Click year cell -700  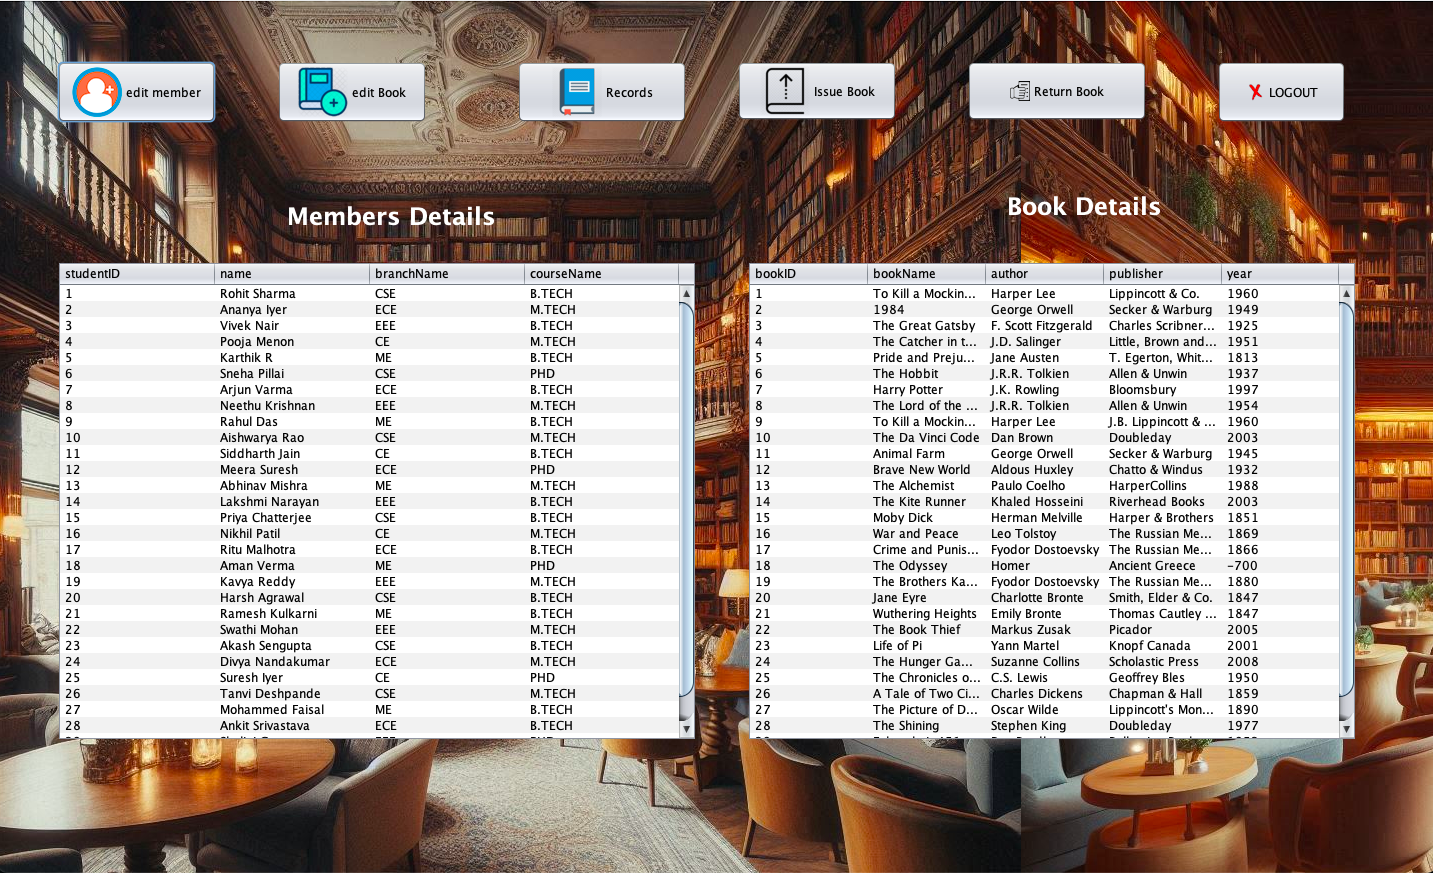[1281, 566]
